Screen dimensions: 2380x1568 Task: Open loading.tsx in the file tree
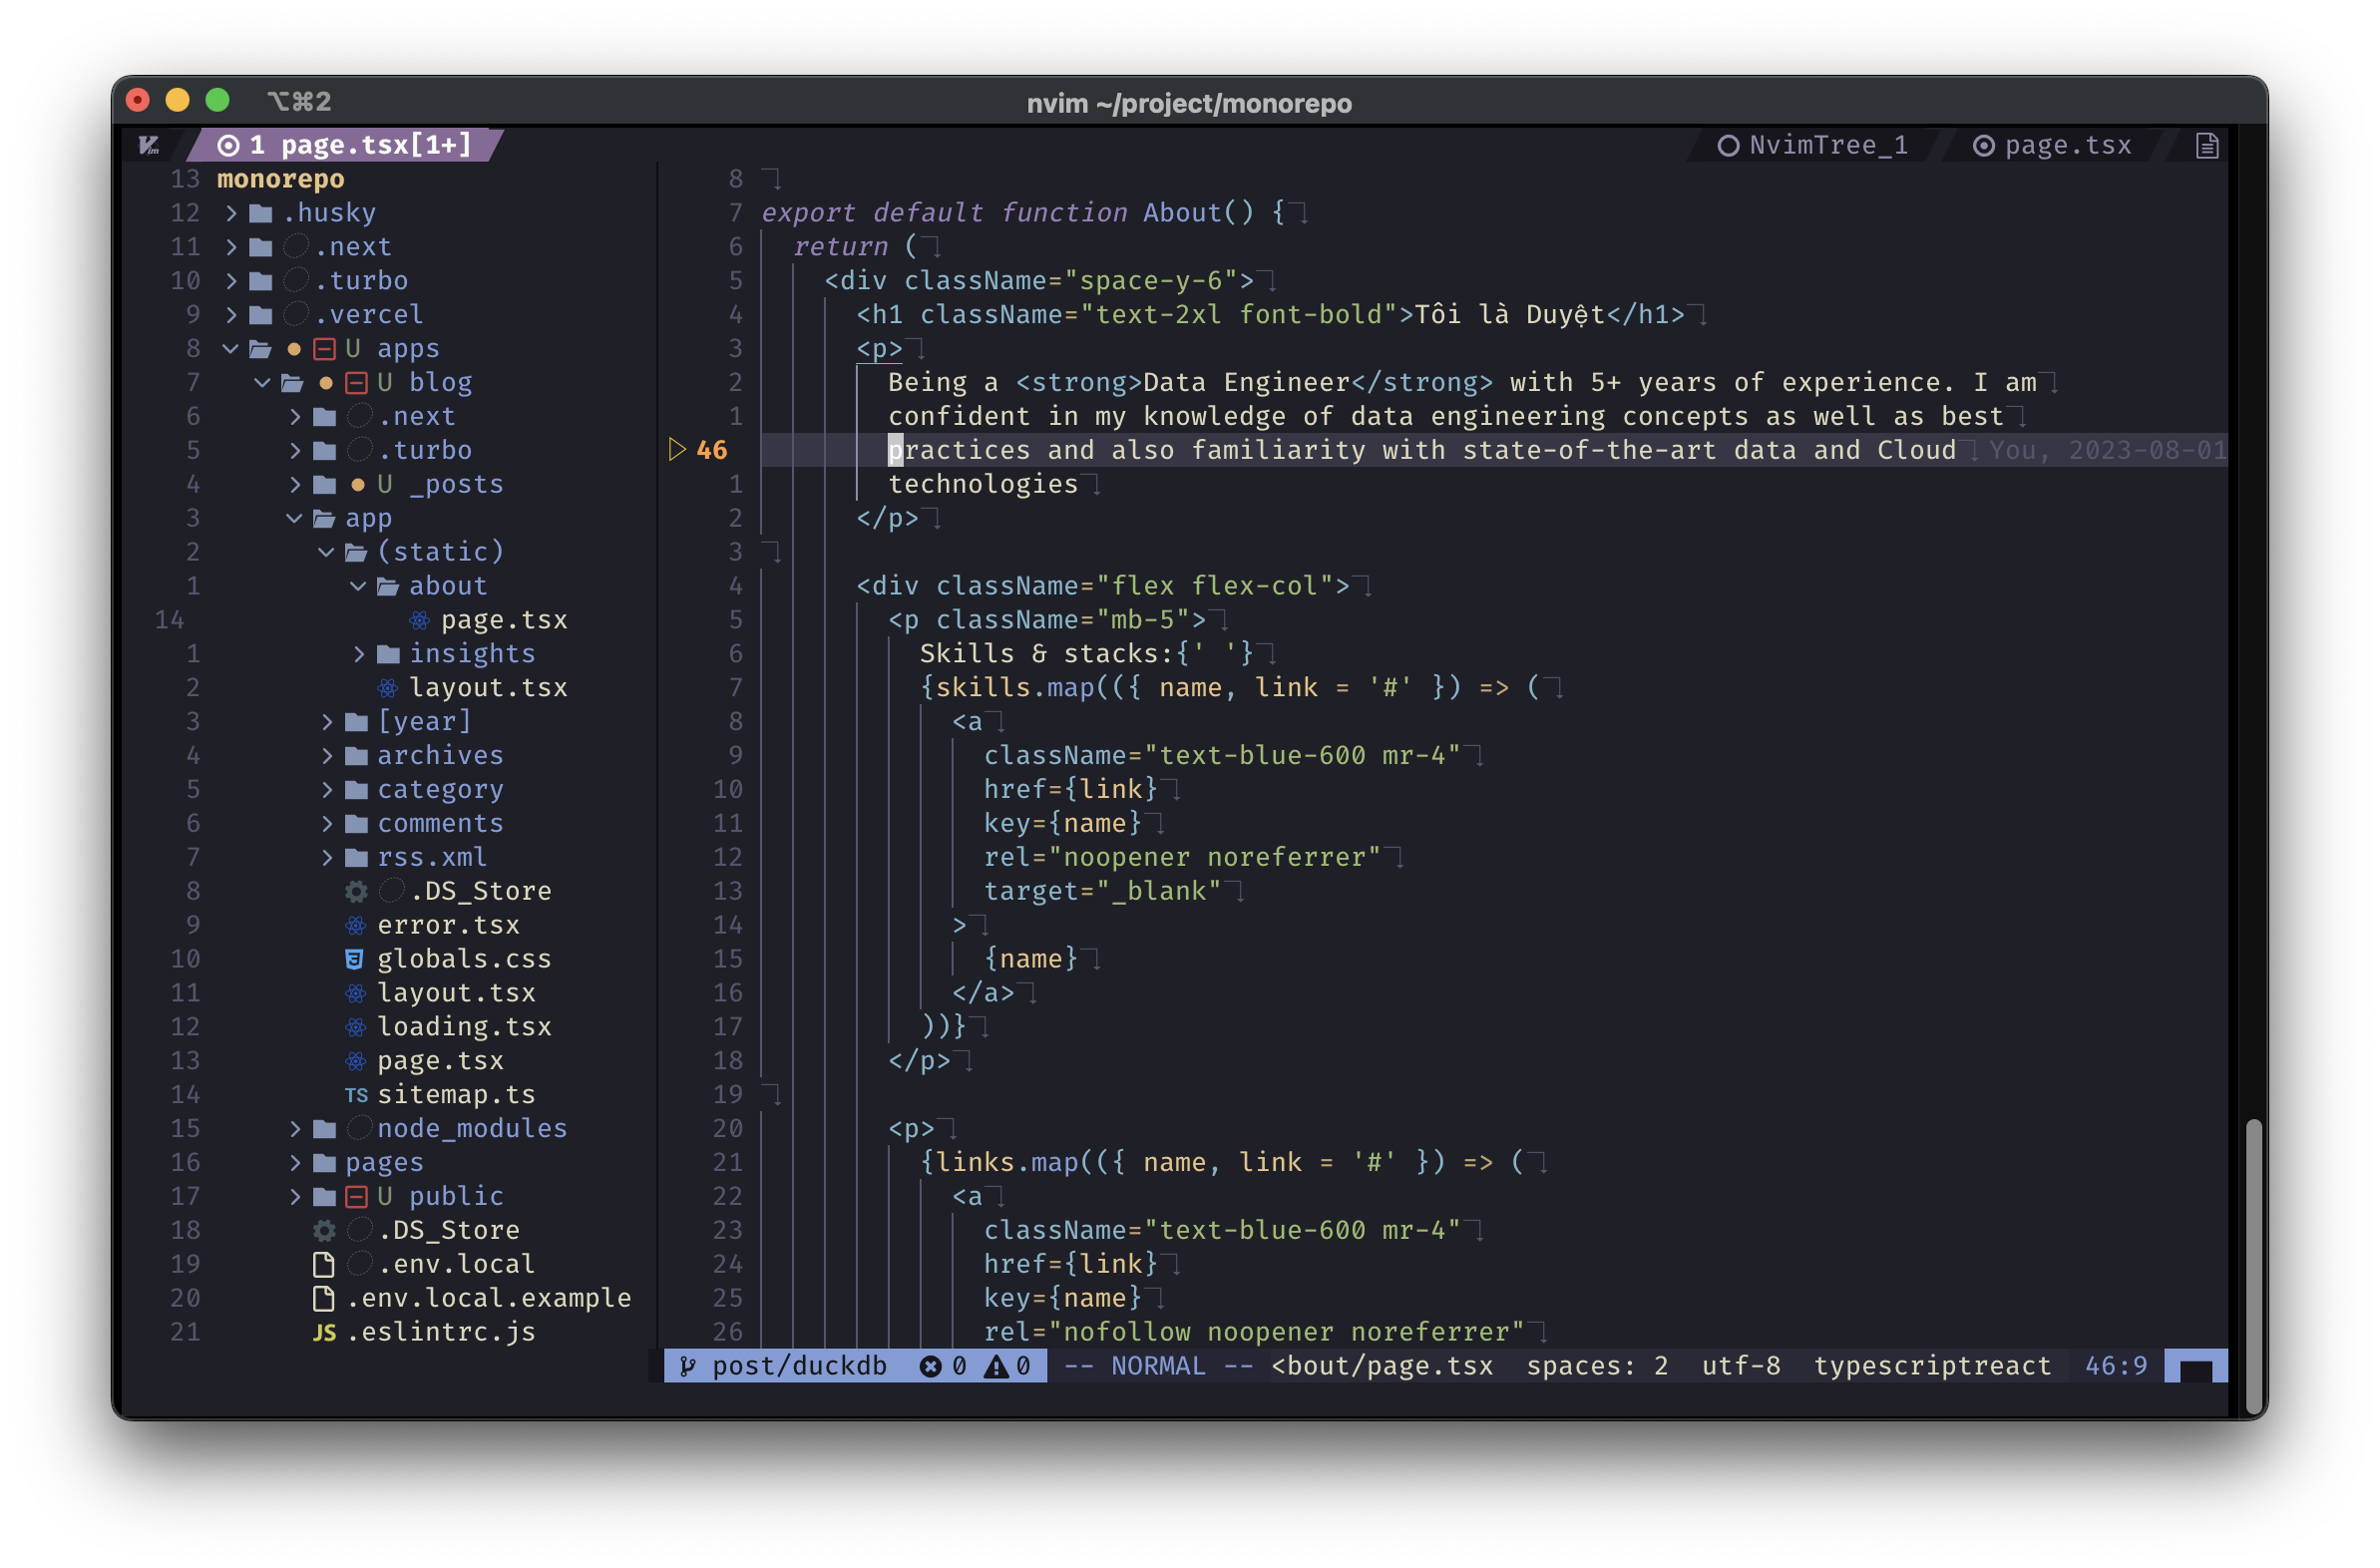tap(463, 1027)
